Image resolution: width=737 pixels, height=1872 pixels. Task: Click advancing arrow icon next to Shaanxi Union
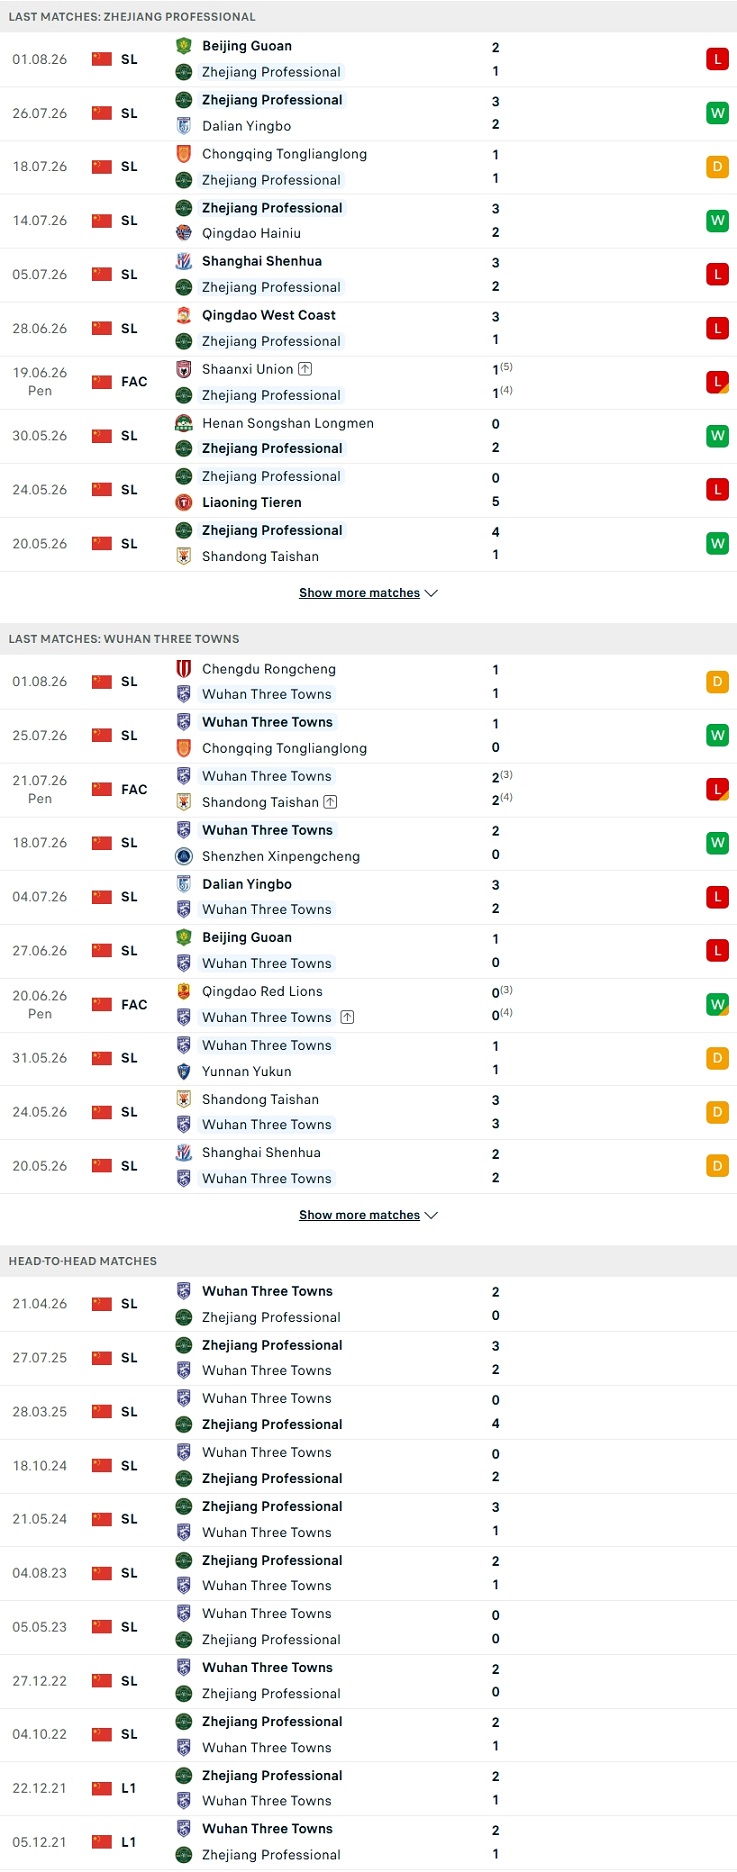coord(305,369)
